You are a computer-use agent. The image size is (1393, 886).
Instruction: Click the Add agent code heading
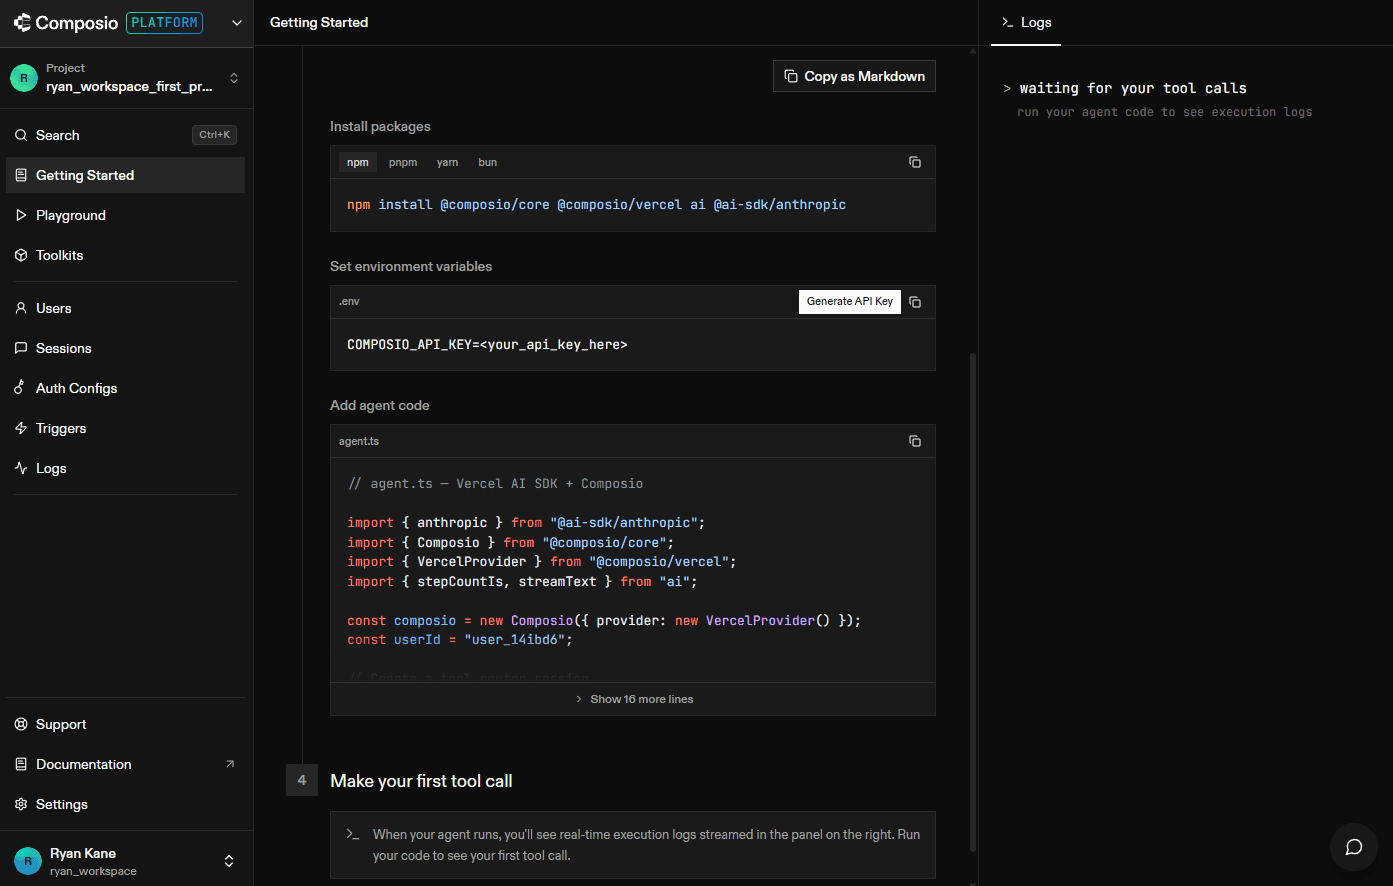380,405
